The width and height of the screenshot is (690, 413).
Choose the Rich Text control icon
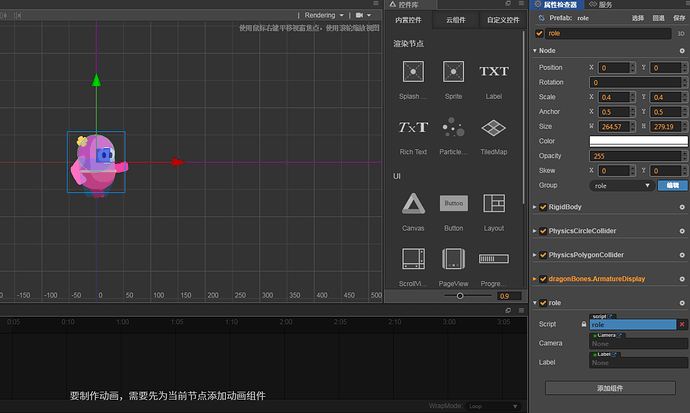pos(413,128)
